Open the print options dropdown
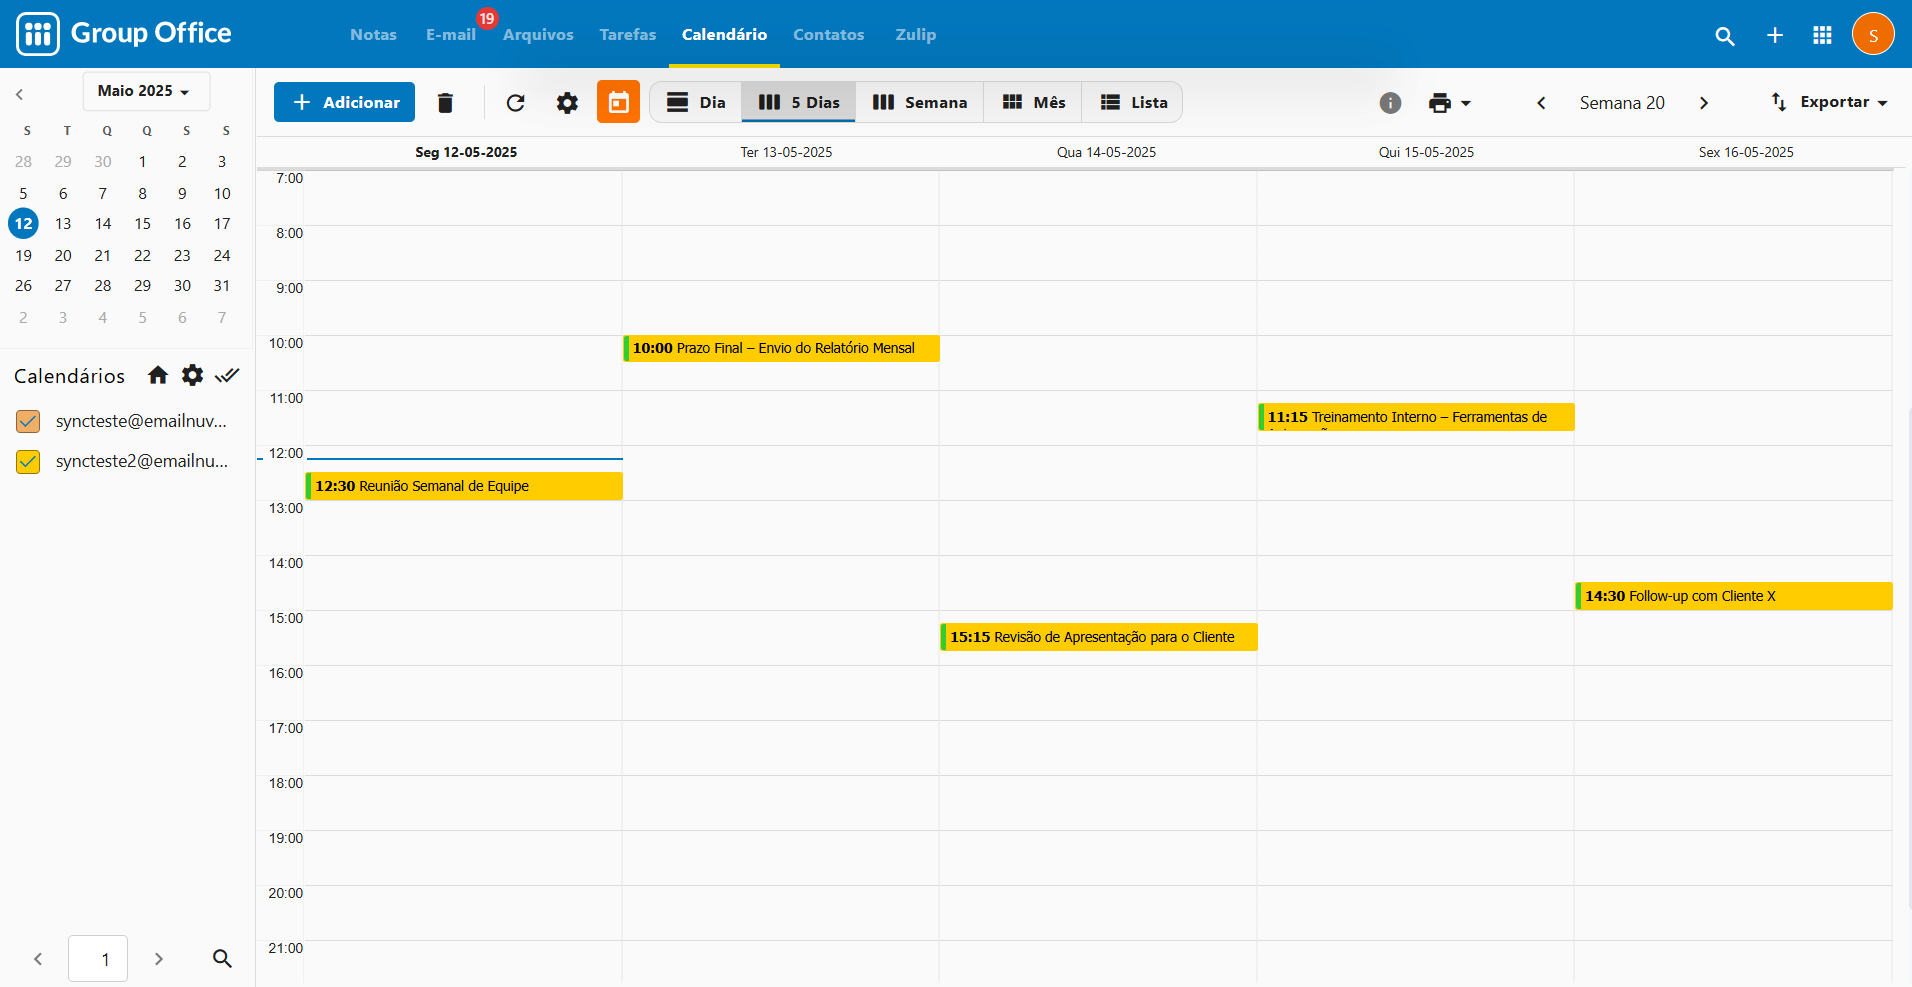 1449,103
